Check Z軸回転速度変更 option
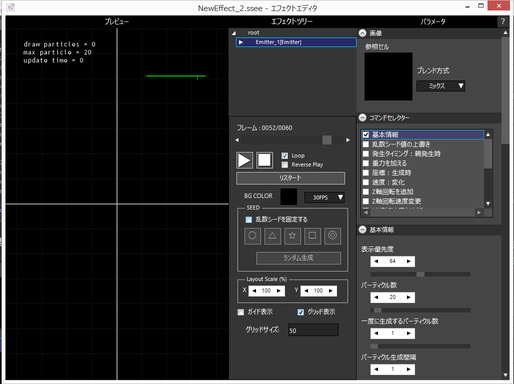Image resolution: width=514 pixels, height=384 pixels. pos(366,201)
